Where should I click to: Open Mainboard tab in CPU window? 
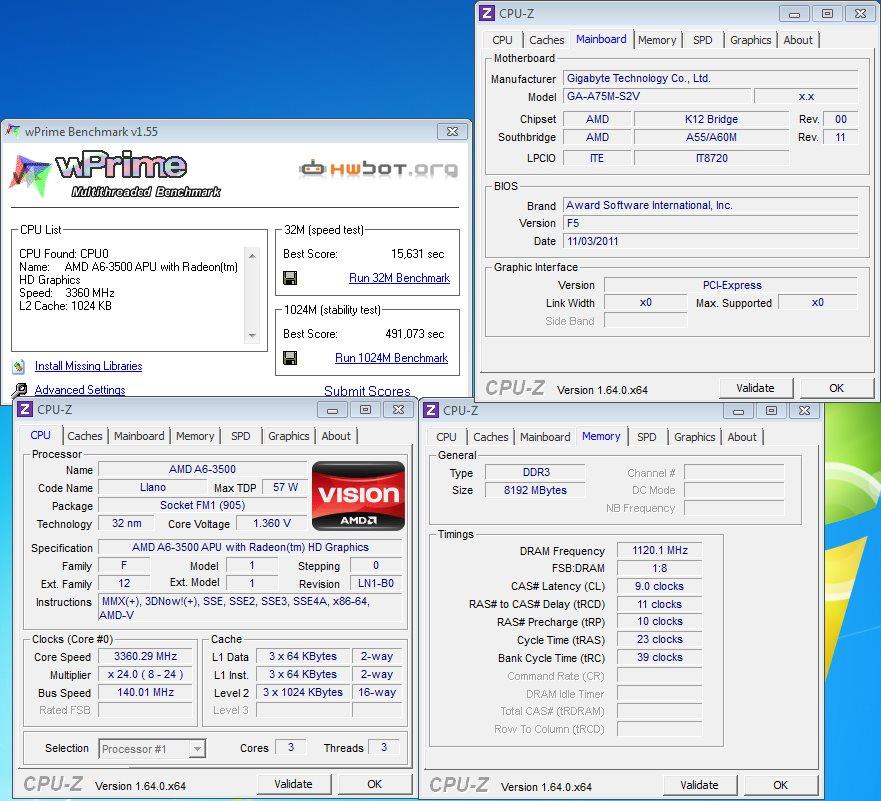click(x=139, y=436)
